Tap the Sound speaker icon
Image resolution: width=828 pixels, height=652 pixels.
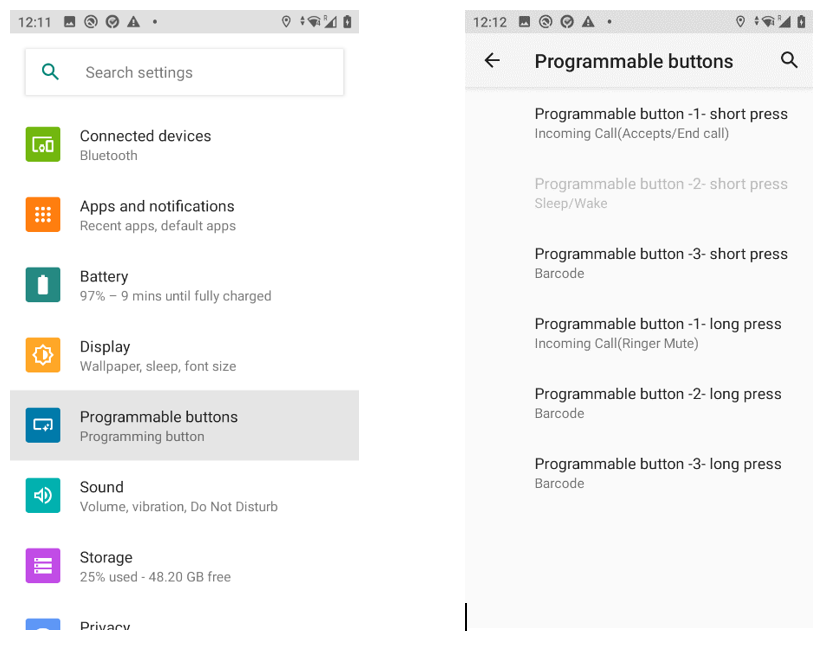43,495
